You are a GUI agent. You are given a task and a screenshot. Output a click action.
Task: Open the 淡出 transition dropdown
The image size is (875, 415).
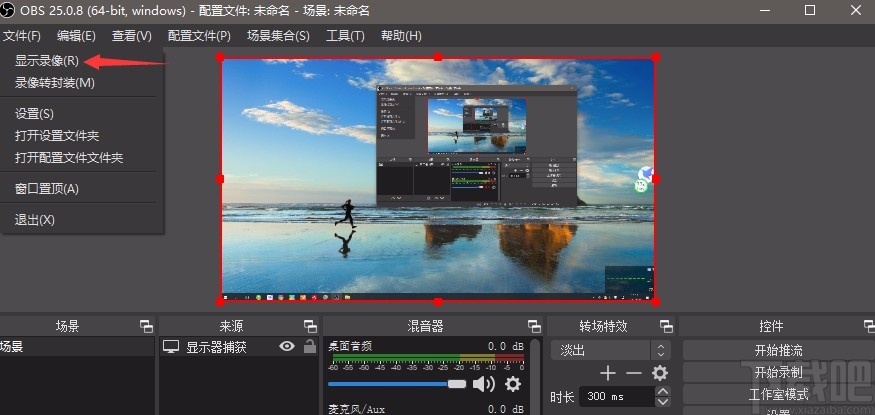tap(609, 350)
